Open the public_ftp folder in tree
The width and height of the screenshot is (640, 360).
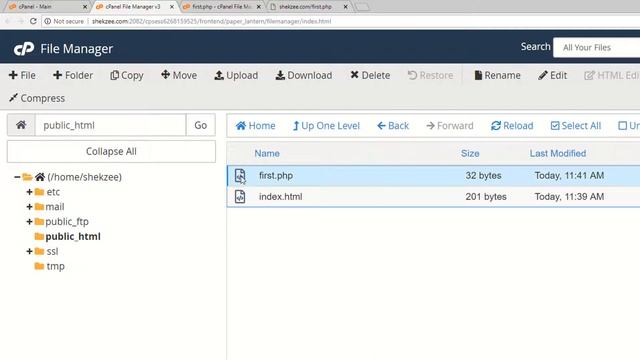[67, 222]
